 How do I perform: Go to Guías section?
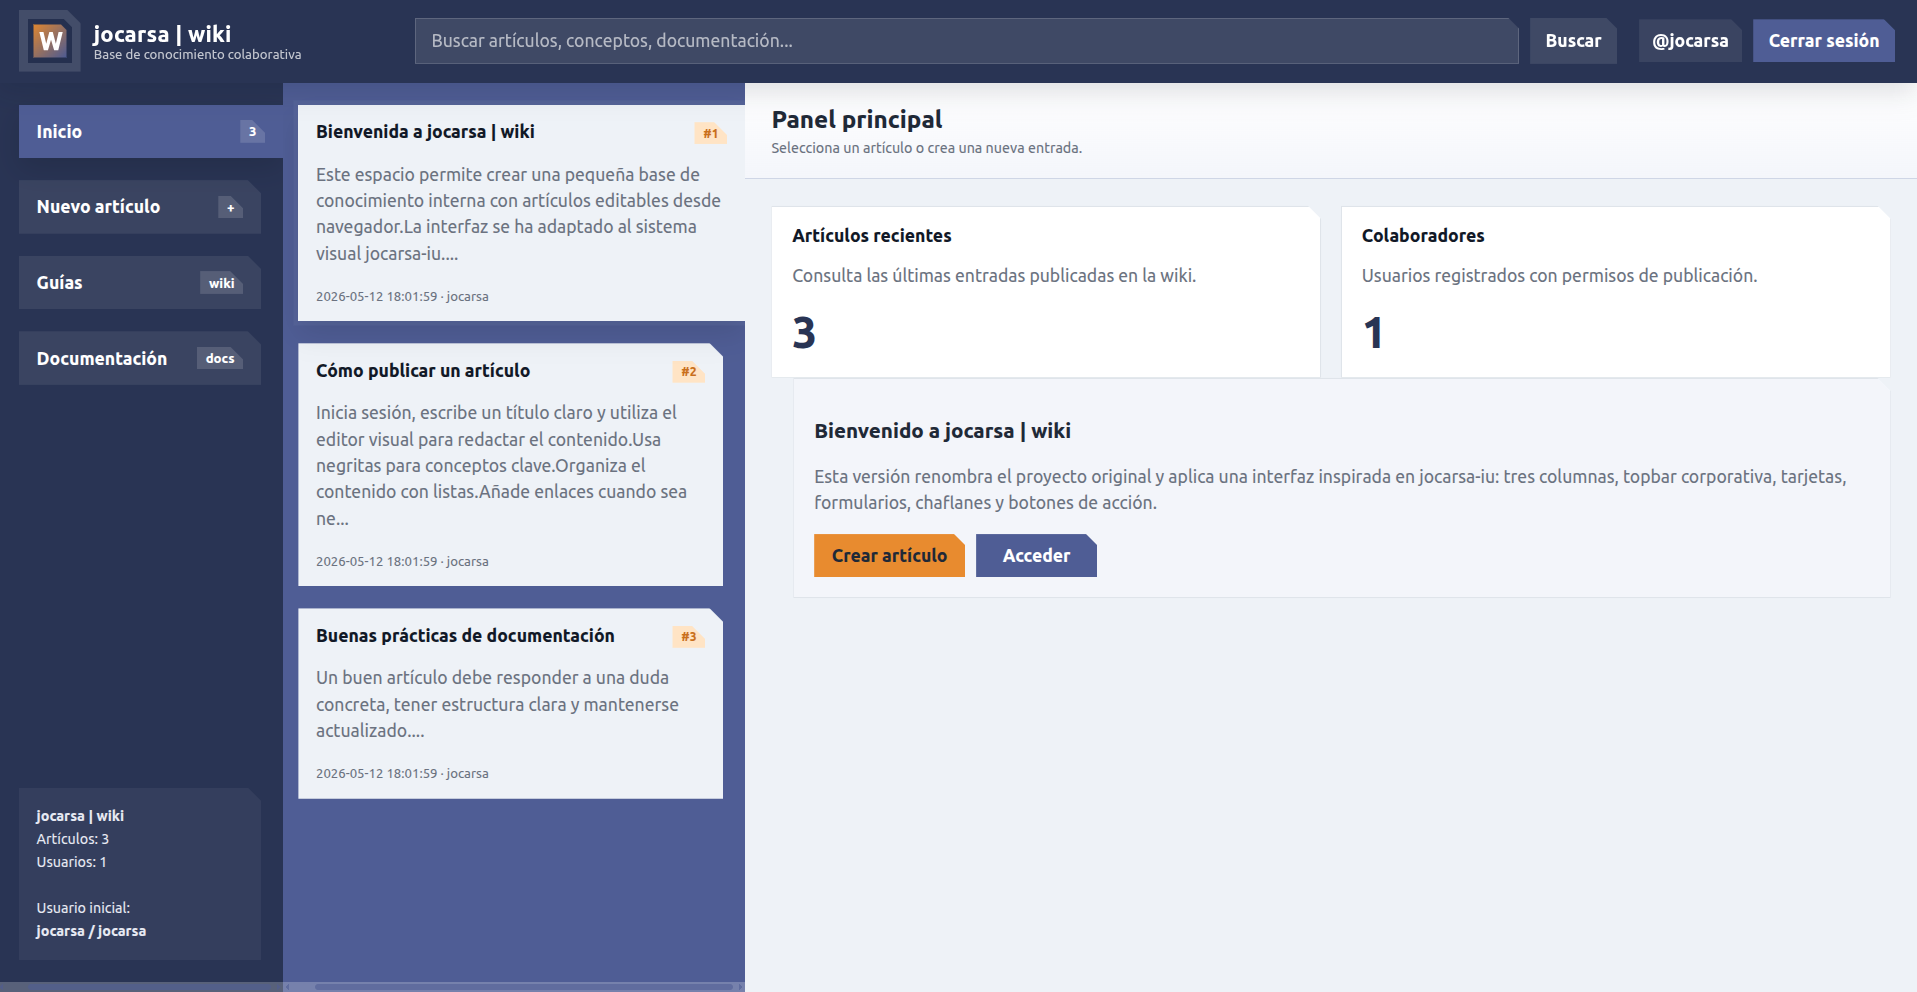[140, 283]
